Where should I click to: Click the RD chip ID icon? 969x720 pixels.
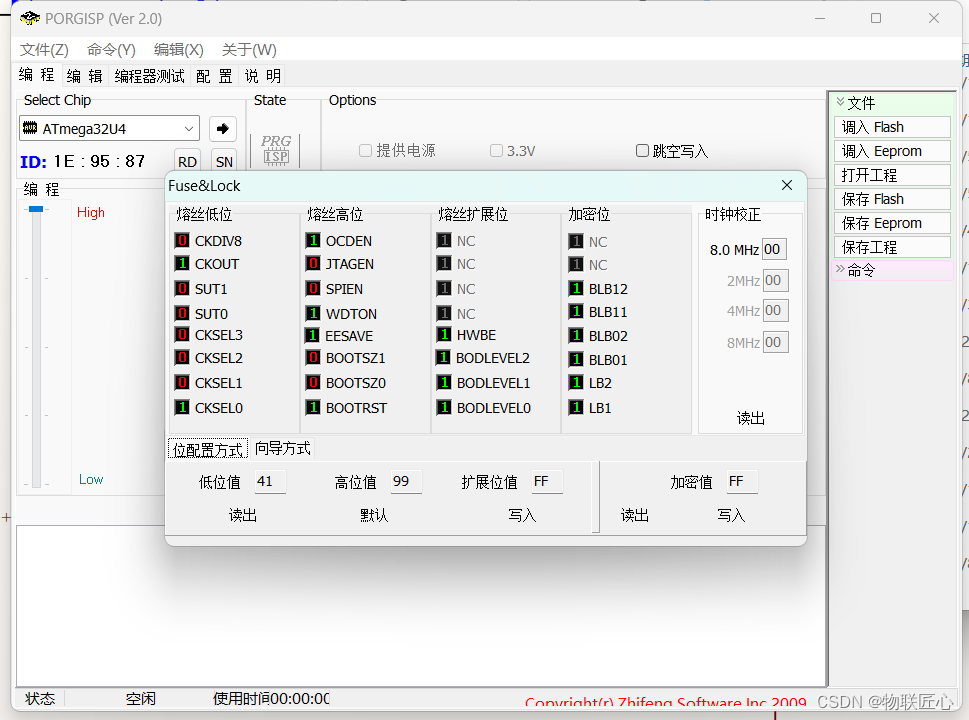tap(187, 161)
